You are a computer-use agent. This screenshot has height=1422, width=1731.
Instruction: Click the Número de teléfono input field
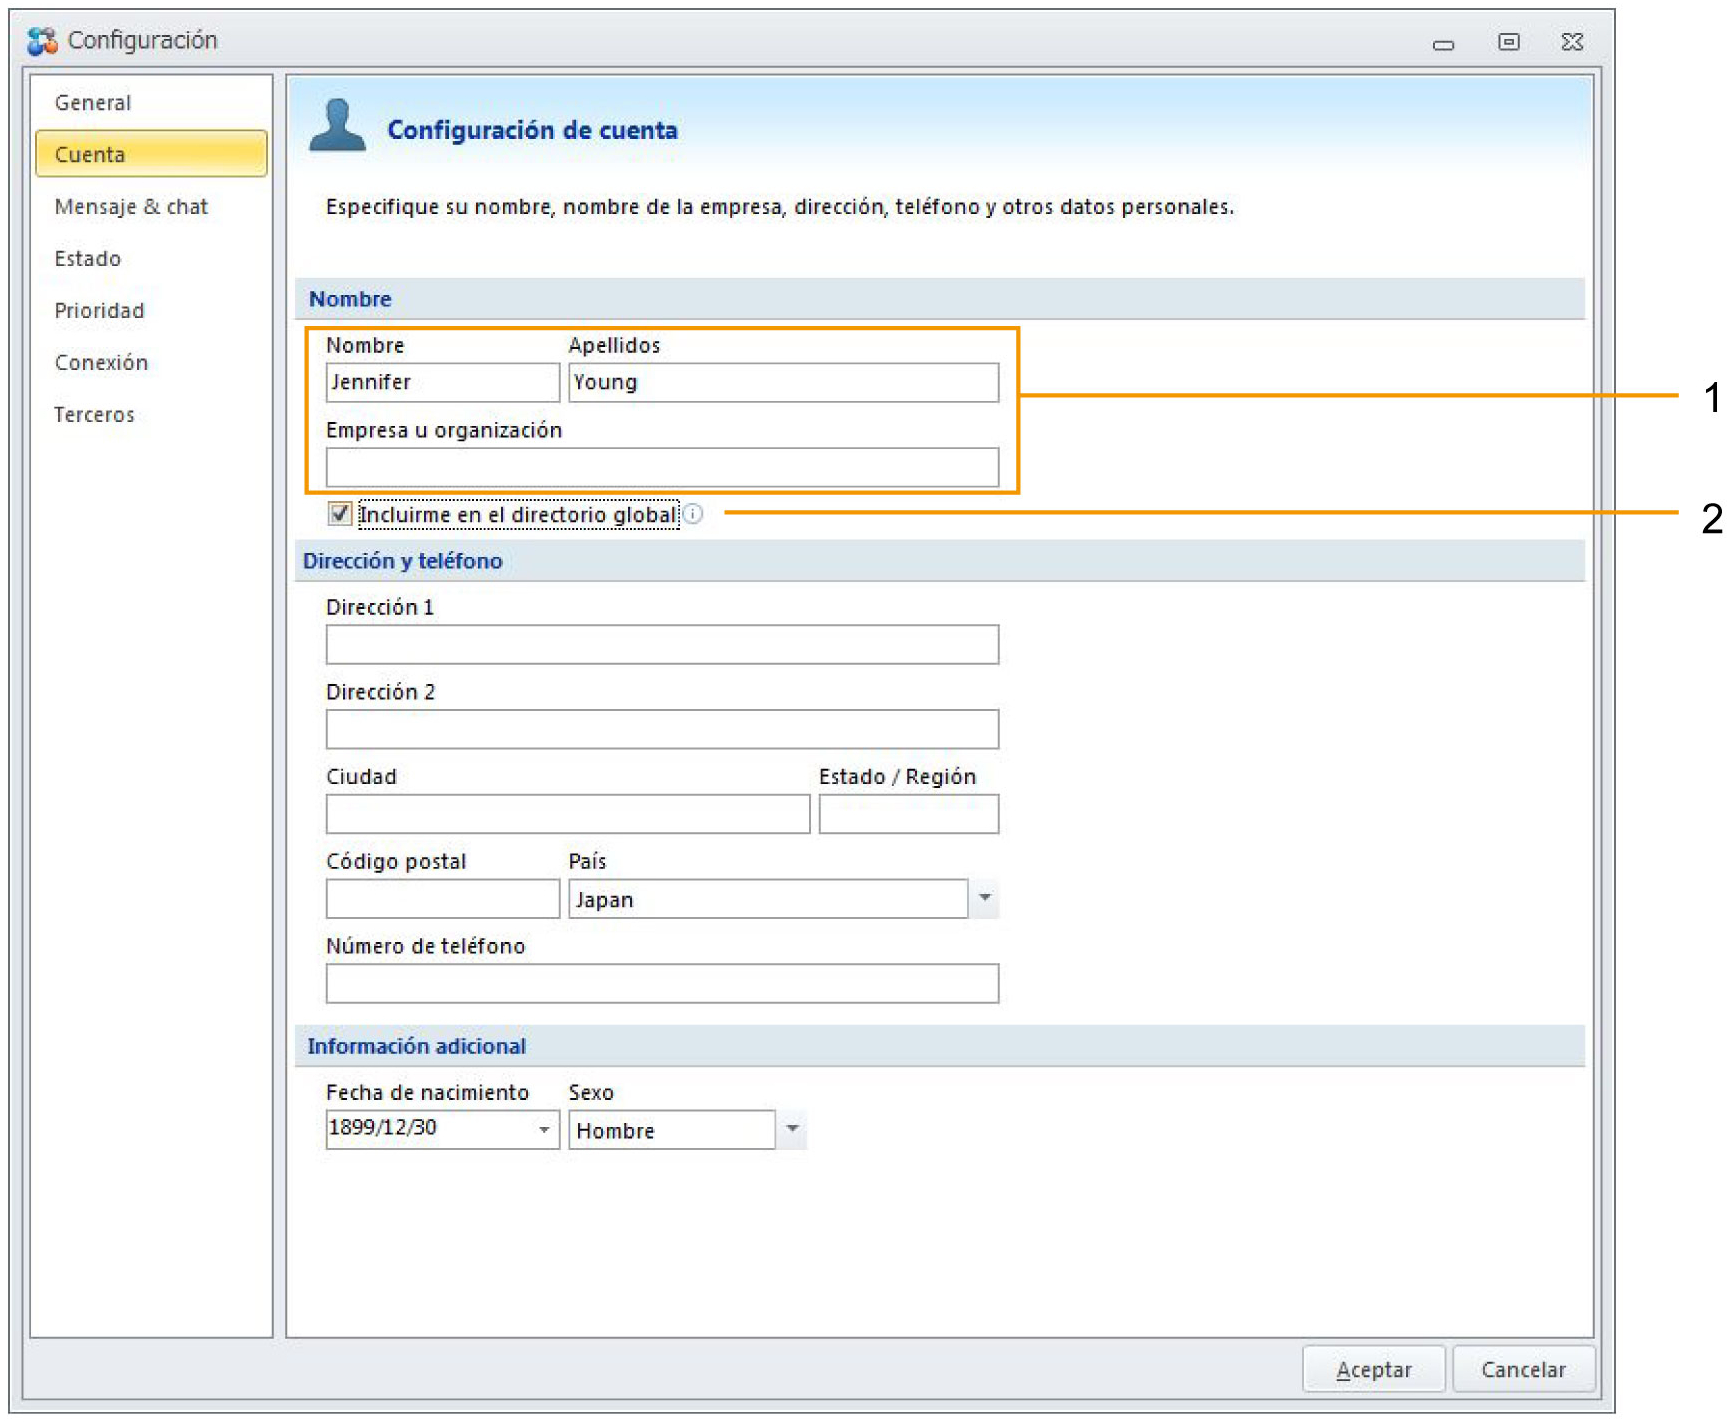pos(662,983)
